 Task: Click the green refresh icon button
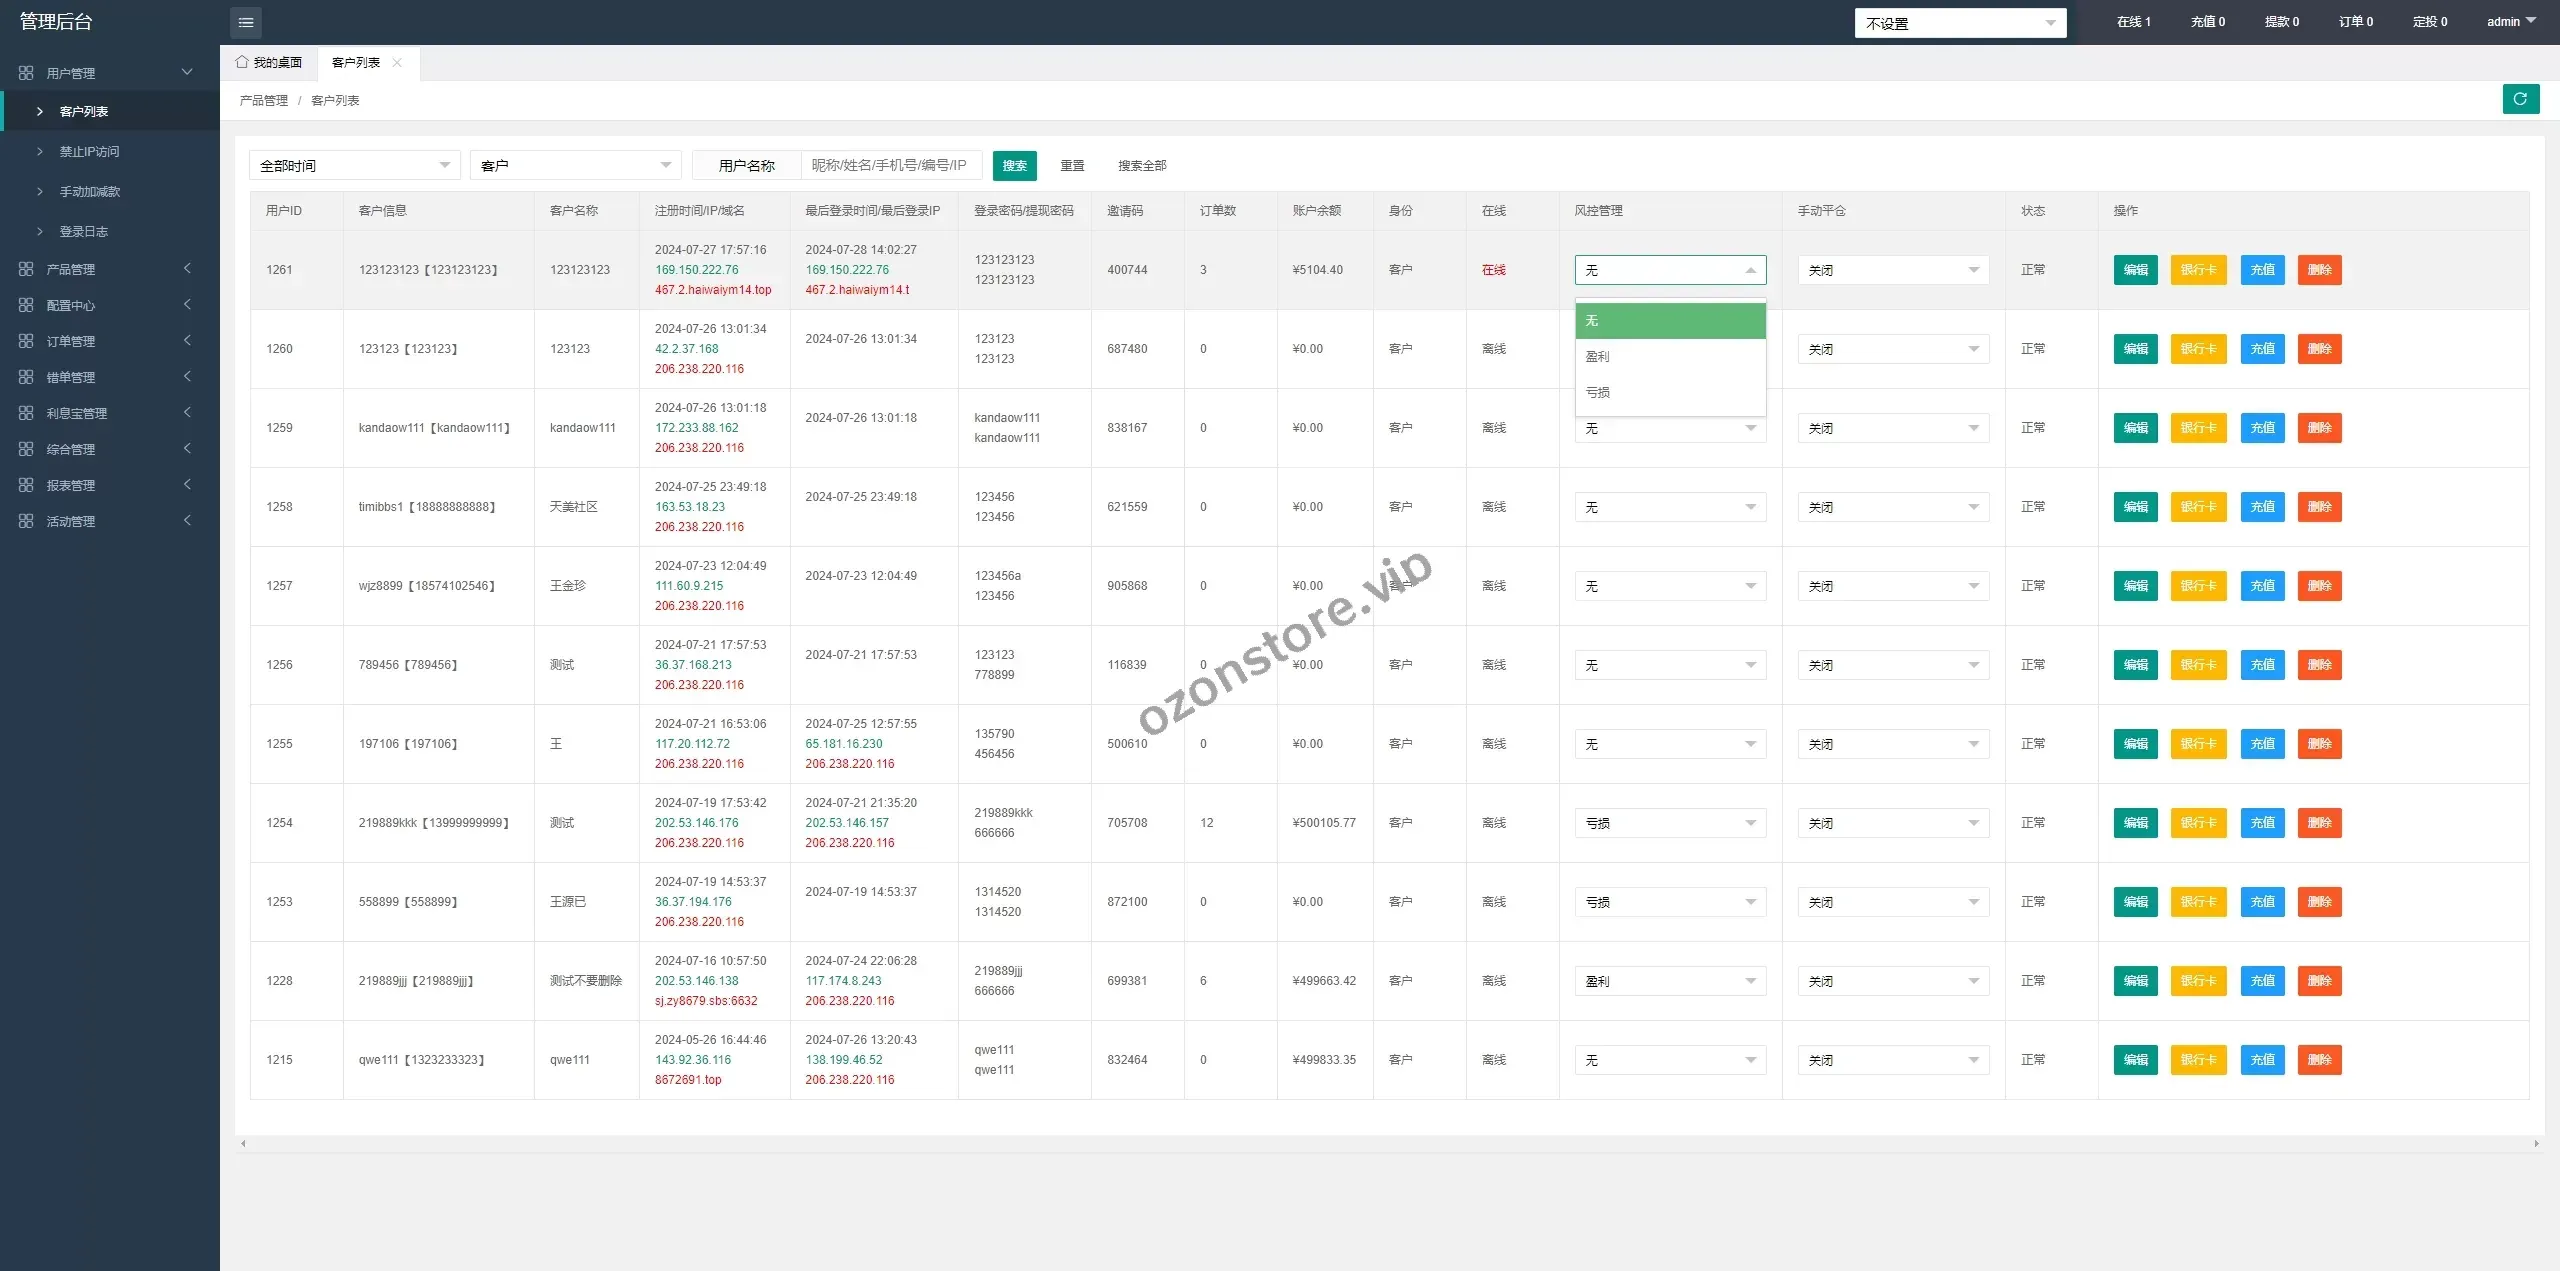(x=2520, y=99)
